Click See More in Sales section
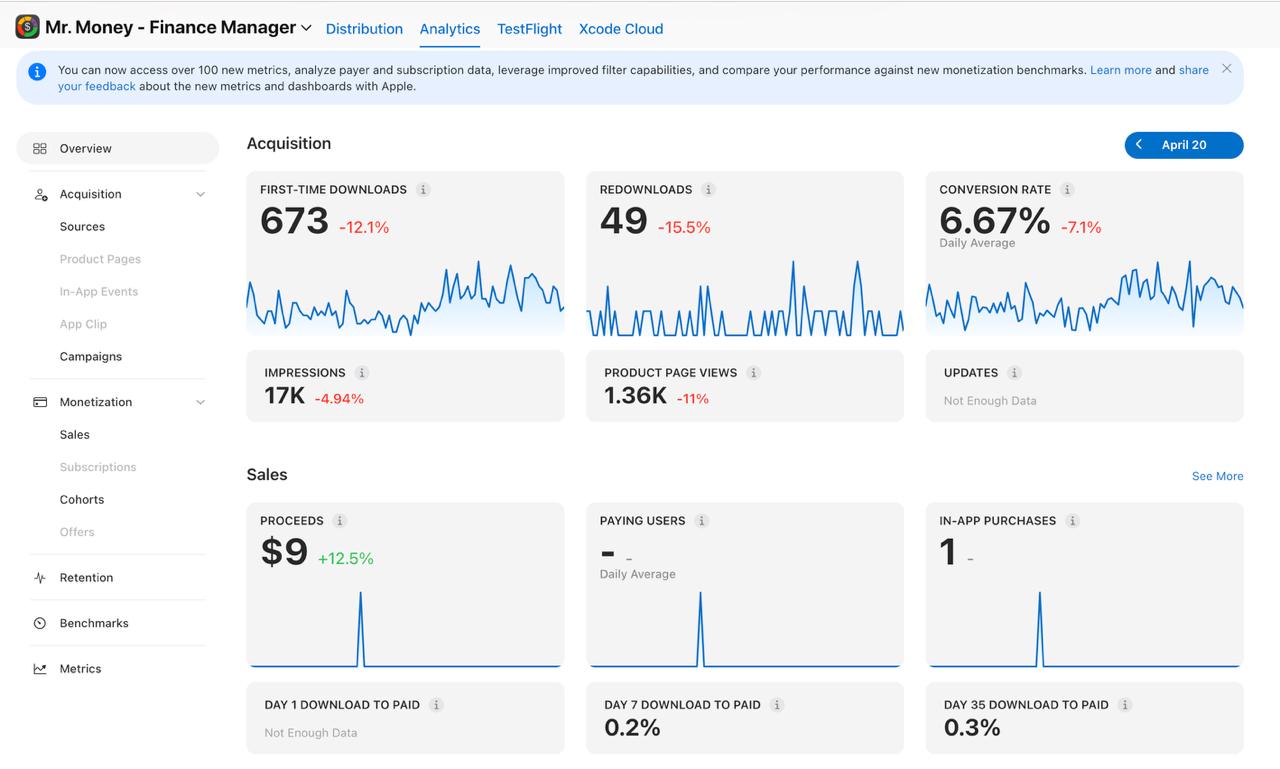1280x769 pixels. pyautogui.click(x=1217, y=476)
